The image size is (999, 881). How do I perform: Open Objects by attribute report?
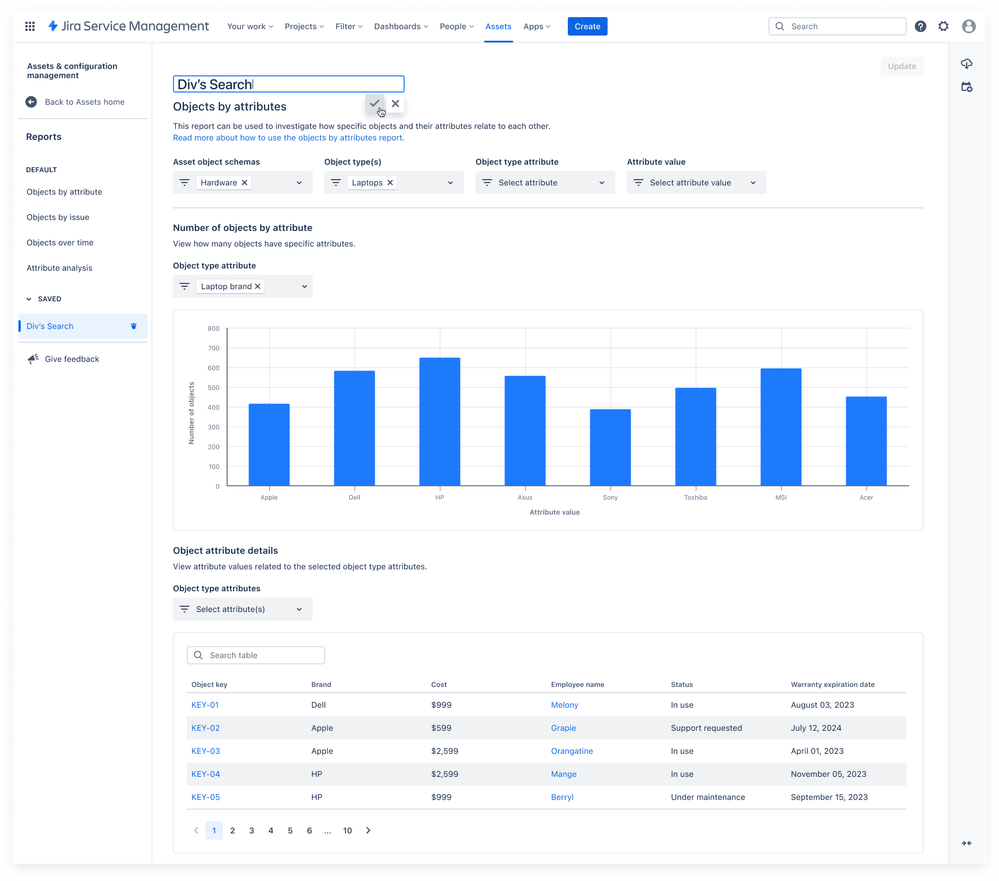pos(64,192)
